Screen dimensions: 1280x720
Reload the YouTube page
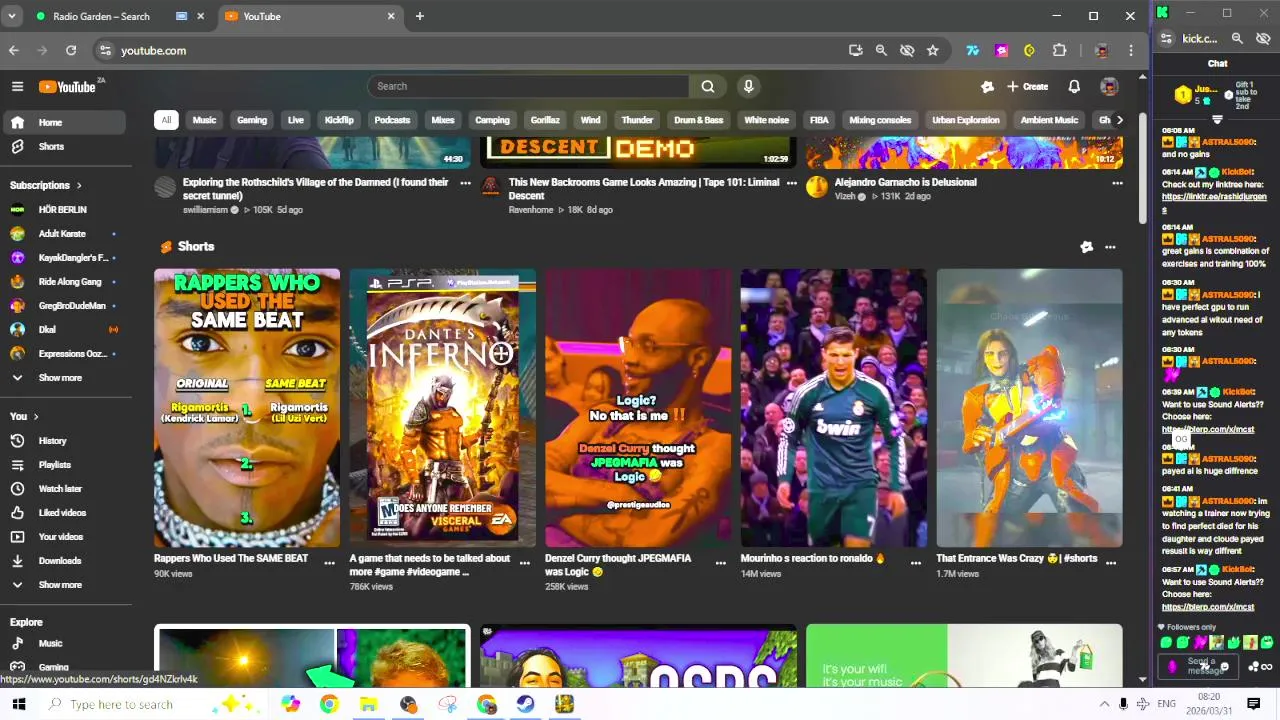pos(71,50)
